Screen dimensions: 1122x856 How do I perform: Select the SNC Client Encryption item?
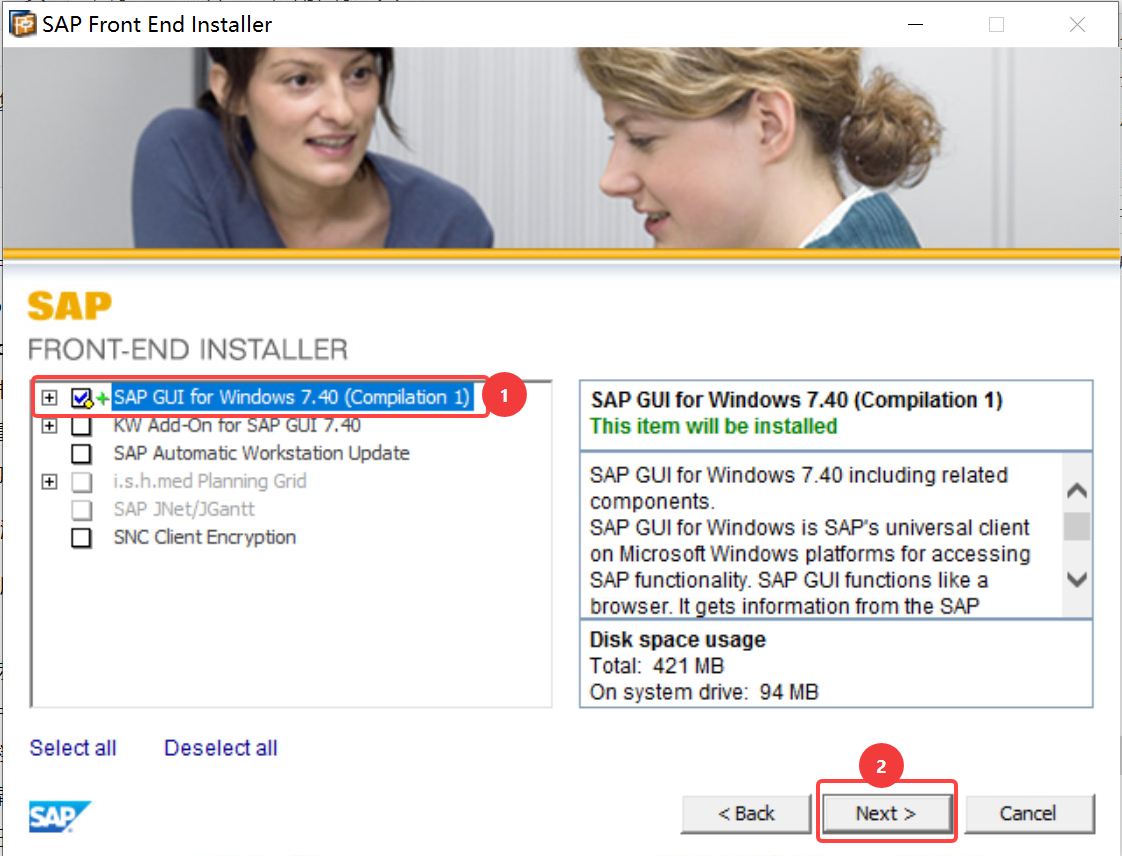(x=205, y=537)
